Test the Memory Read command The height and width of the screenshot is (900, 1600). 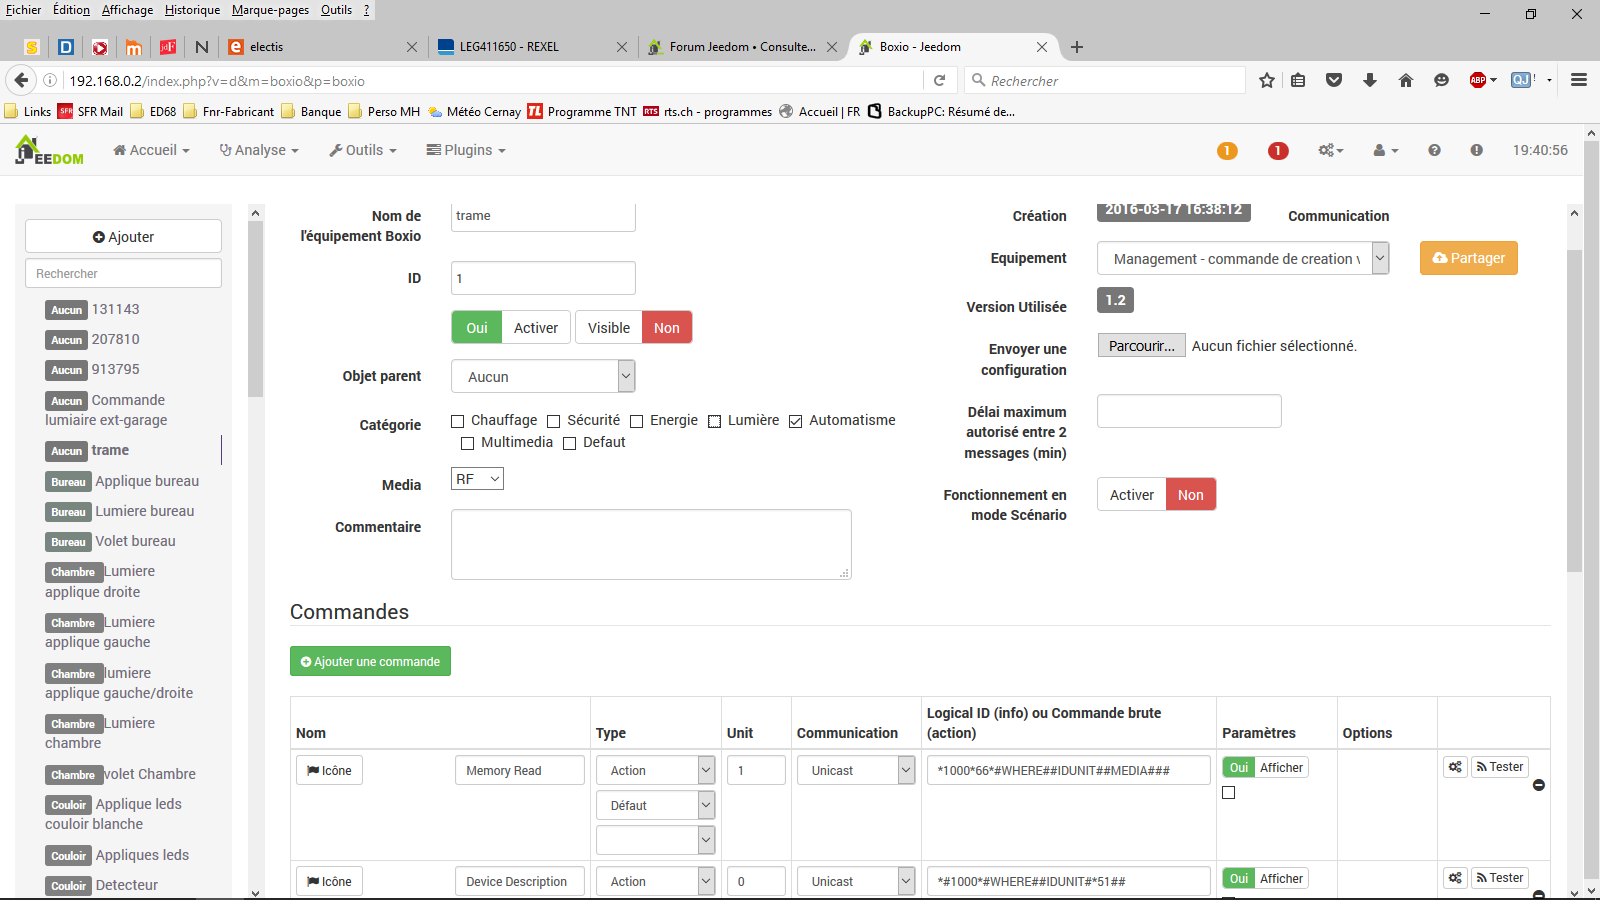click(x=1499, y=767)
